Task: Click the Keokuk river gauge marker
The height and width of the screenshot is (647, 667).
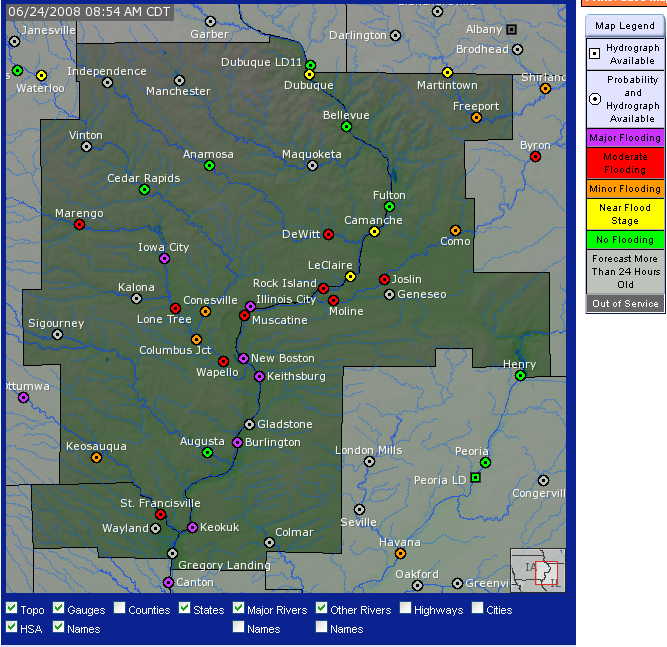Action: click(x=192, y=527)
